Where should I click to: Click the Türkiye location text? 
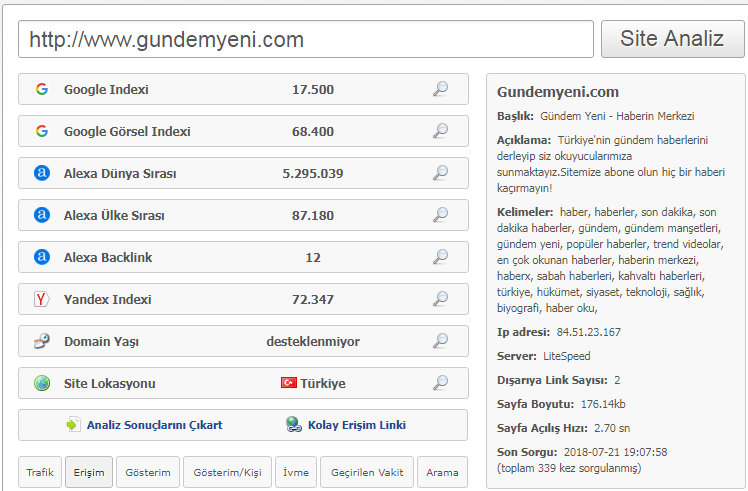(323, 383)
